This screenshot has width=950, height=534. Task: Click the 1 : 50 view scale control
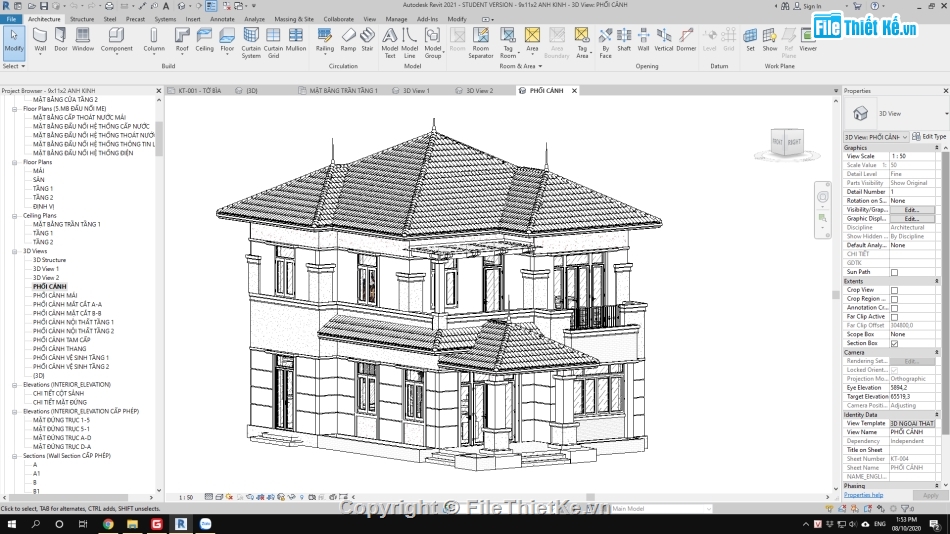click(x=186, y=497)
